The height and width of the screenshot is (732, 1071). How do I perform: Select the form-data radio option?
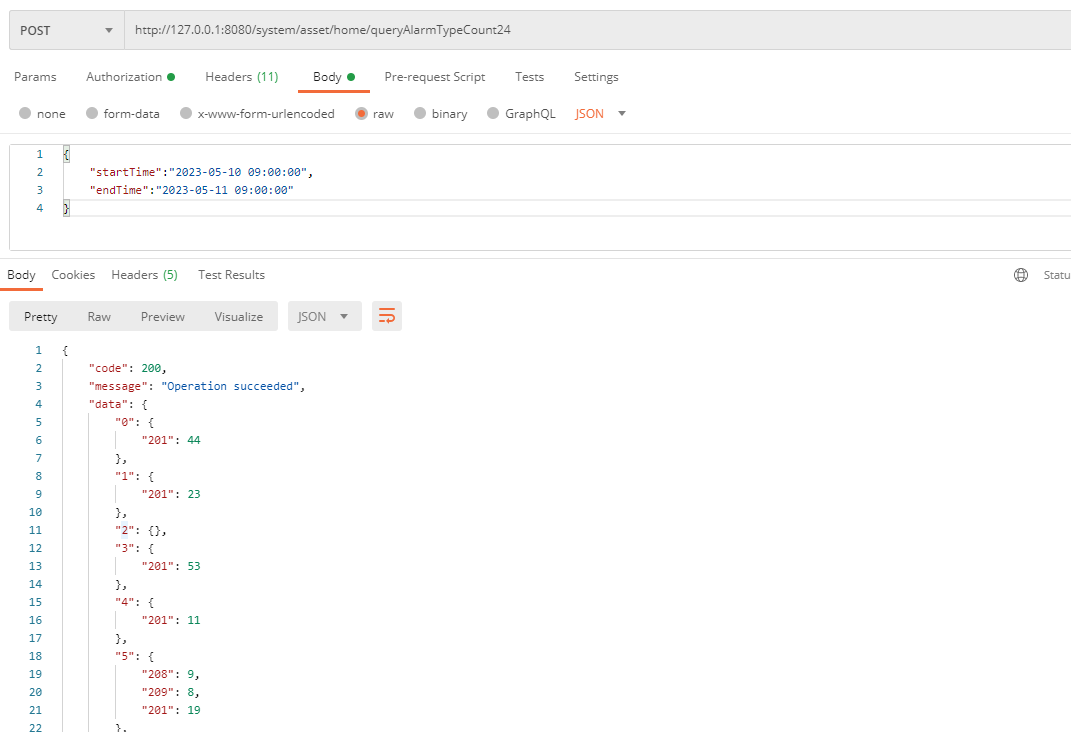pyautogui.click(x=92, y=114)
